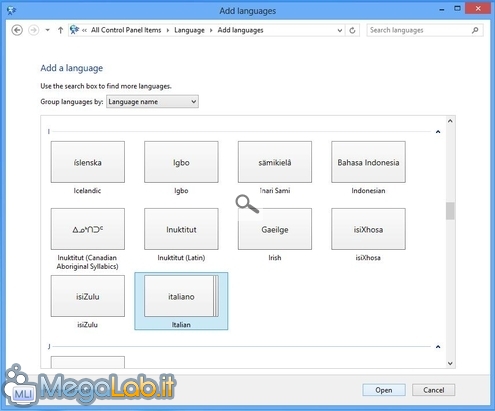
Task: Click the Cancel button
Action: point(433,390)
